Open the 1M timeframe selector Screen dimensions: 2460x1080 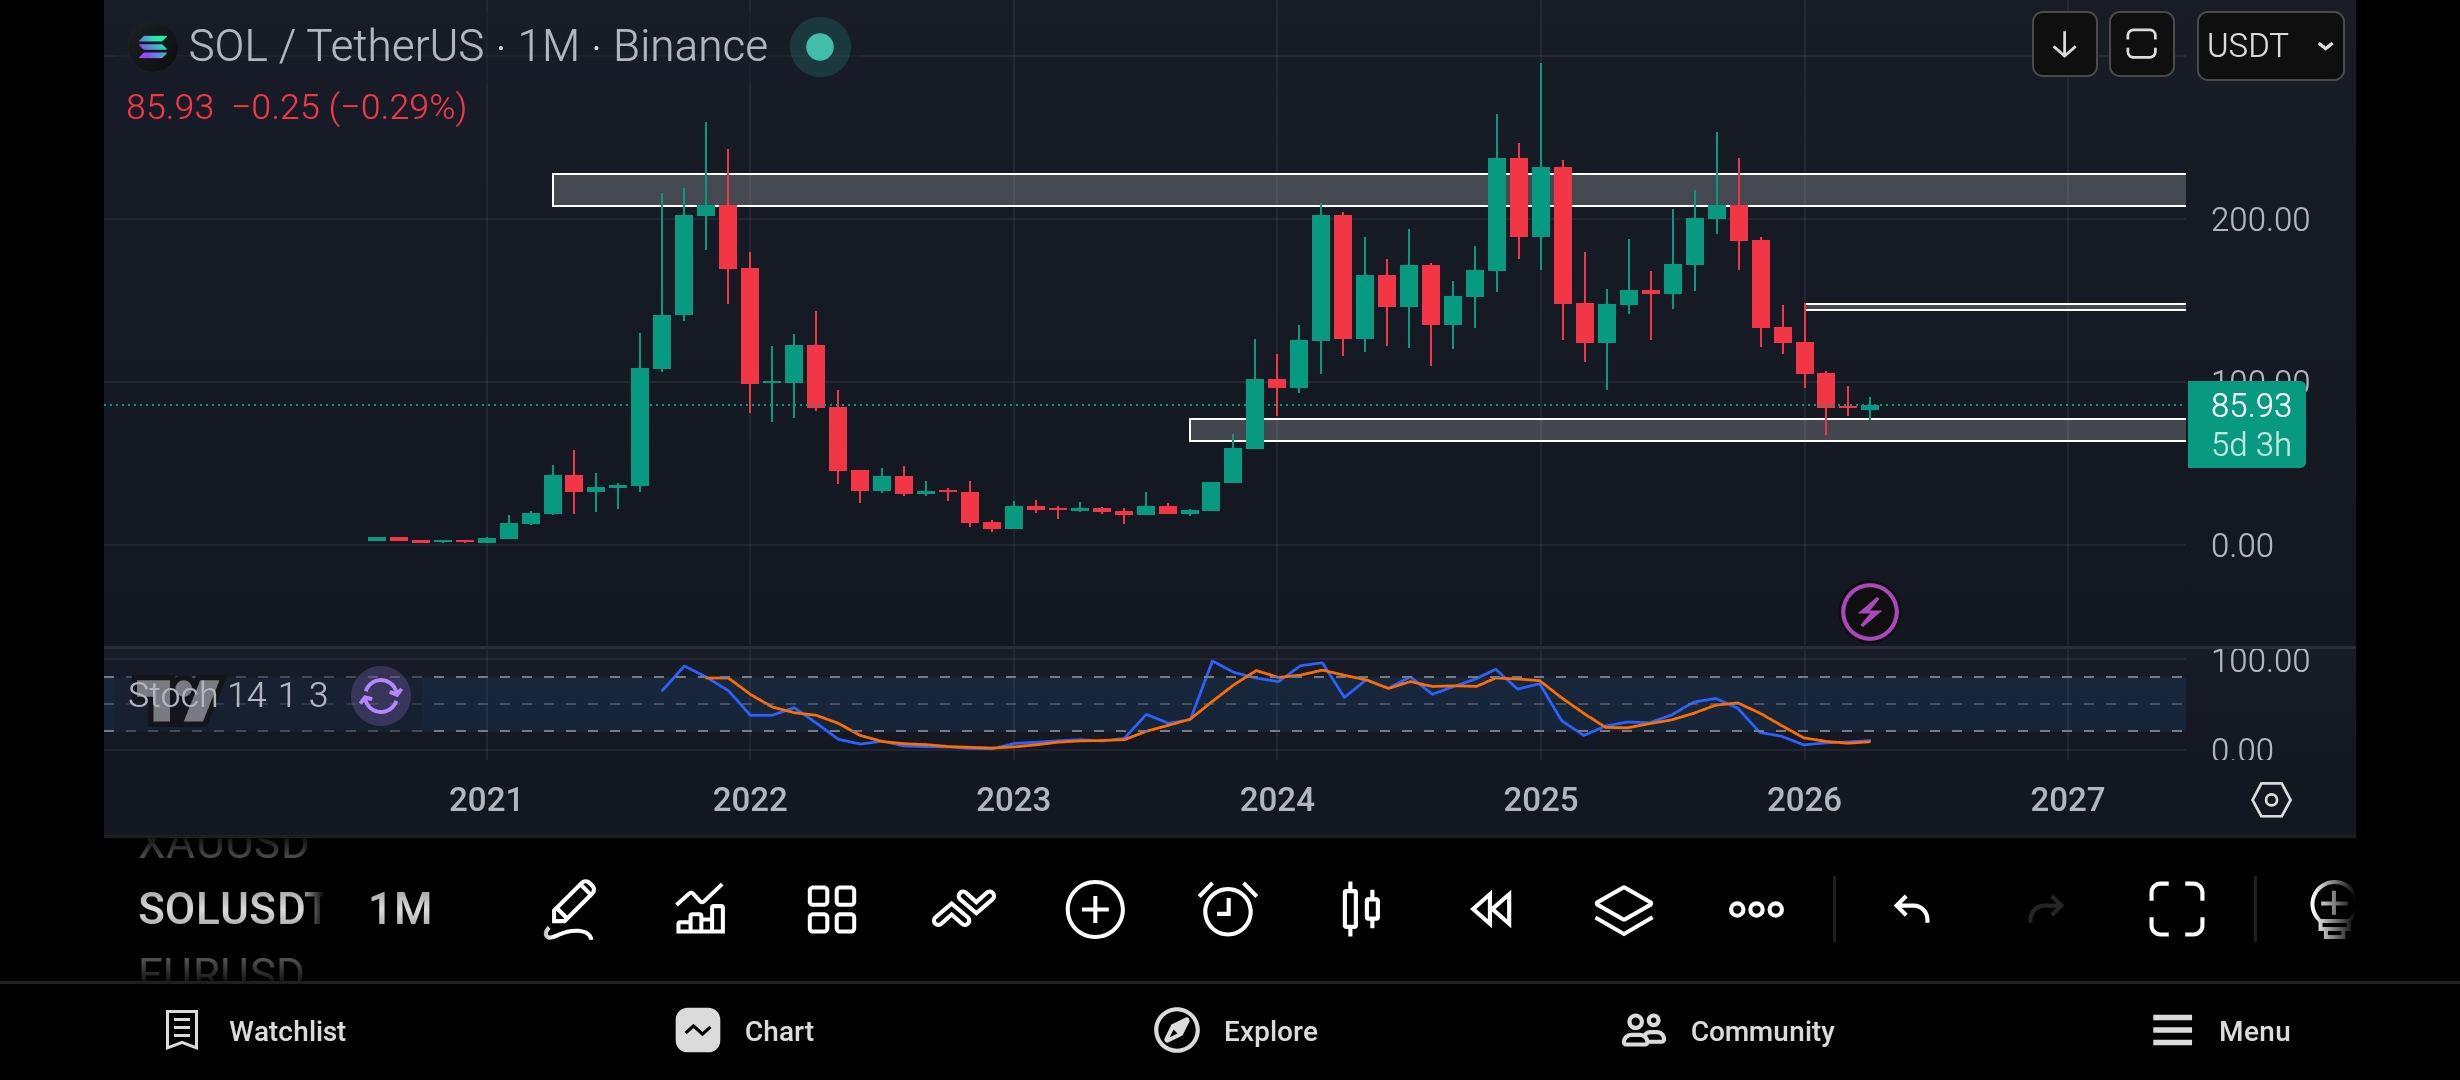click(400, 909)
